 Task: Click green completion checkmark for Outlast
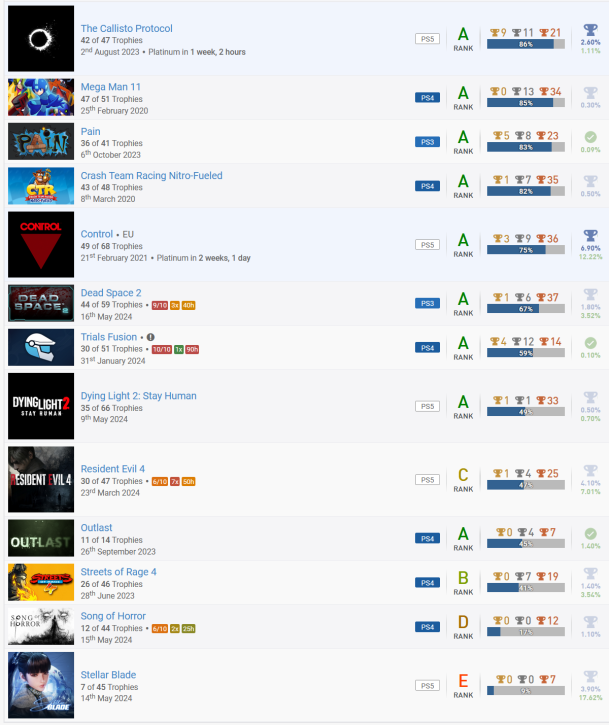[591, 534]
